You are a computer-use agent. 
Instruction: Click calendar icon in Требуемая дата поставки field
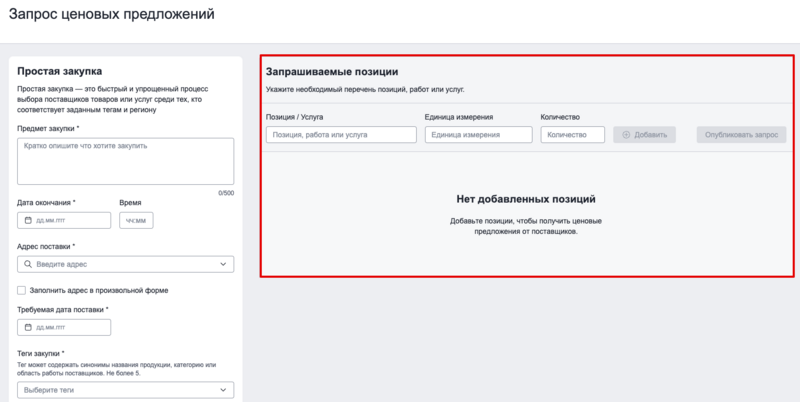click(x=28, y=327)
